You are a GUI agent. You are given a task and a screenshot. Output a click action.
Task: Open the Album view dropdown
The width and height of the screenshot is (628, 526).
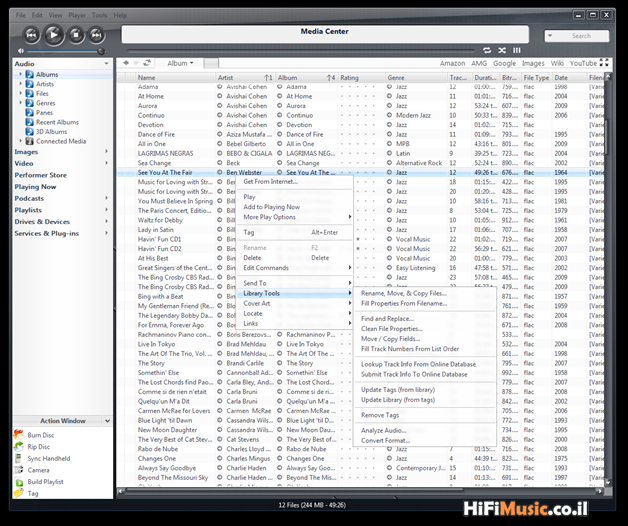pos(180,63)
